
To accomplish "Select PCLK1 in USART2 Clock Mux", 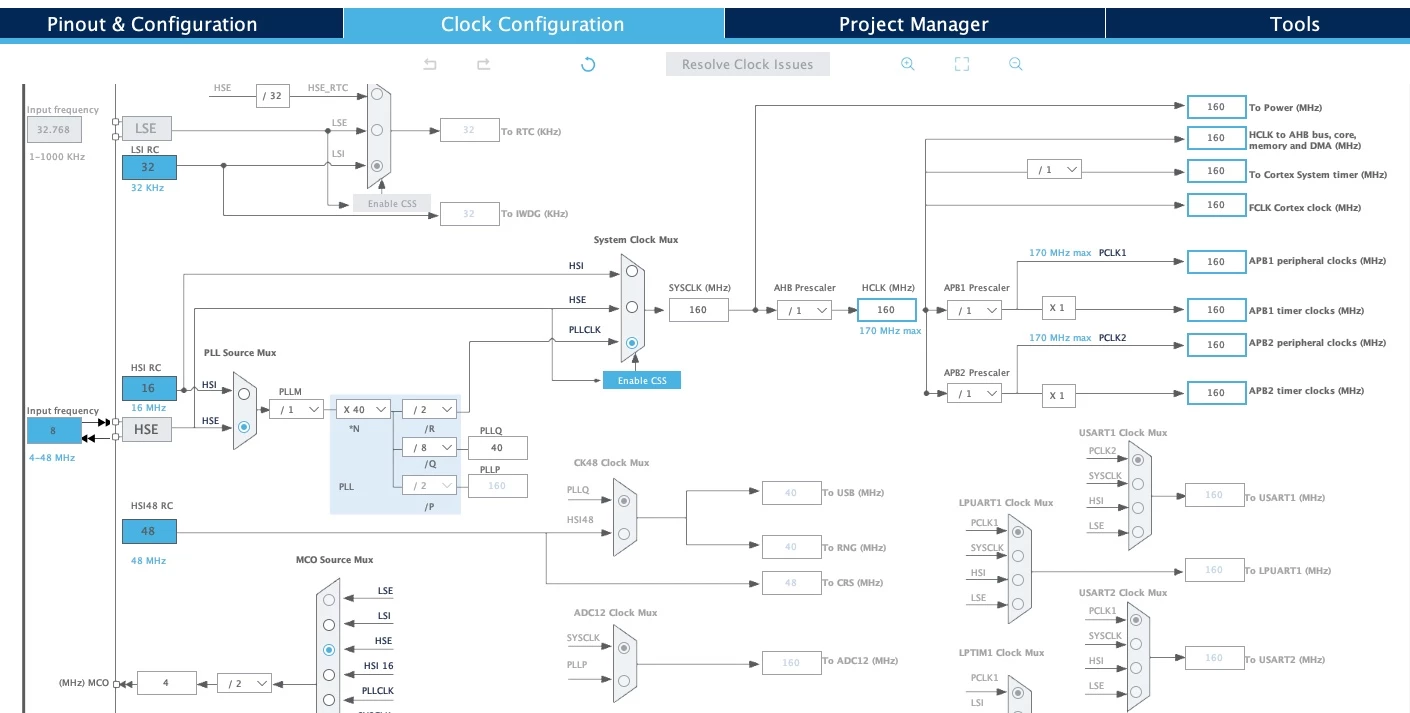I will click(x=1136, y=619).
